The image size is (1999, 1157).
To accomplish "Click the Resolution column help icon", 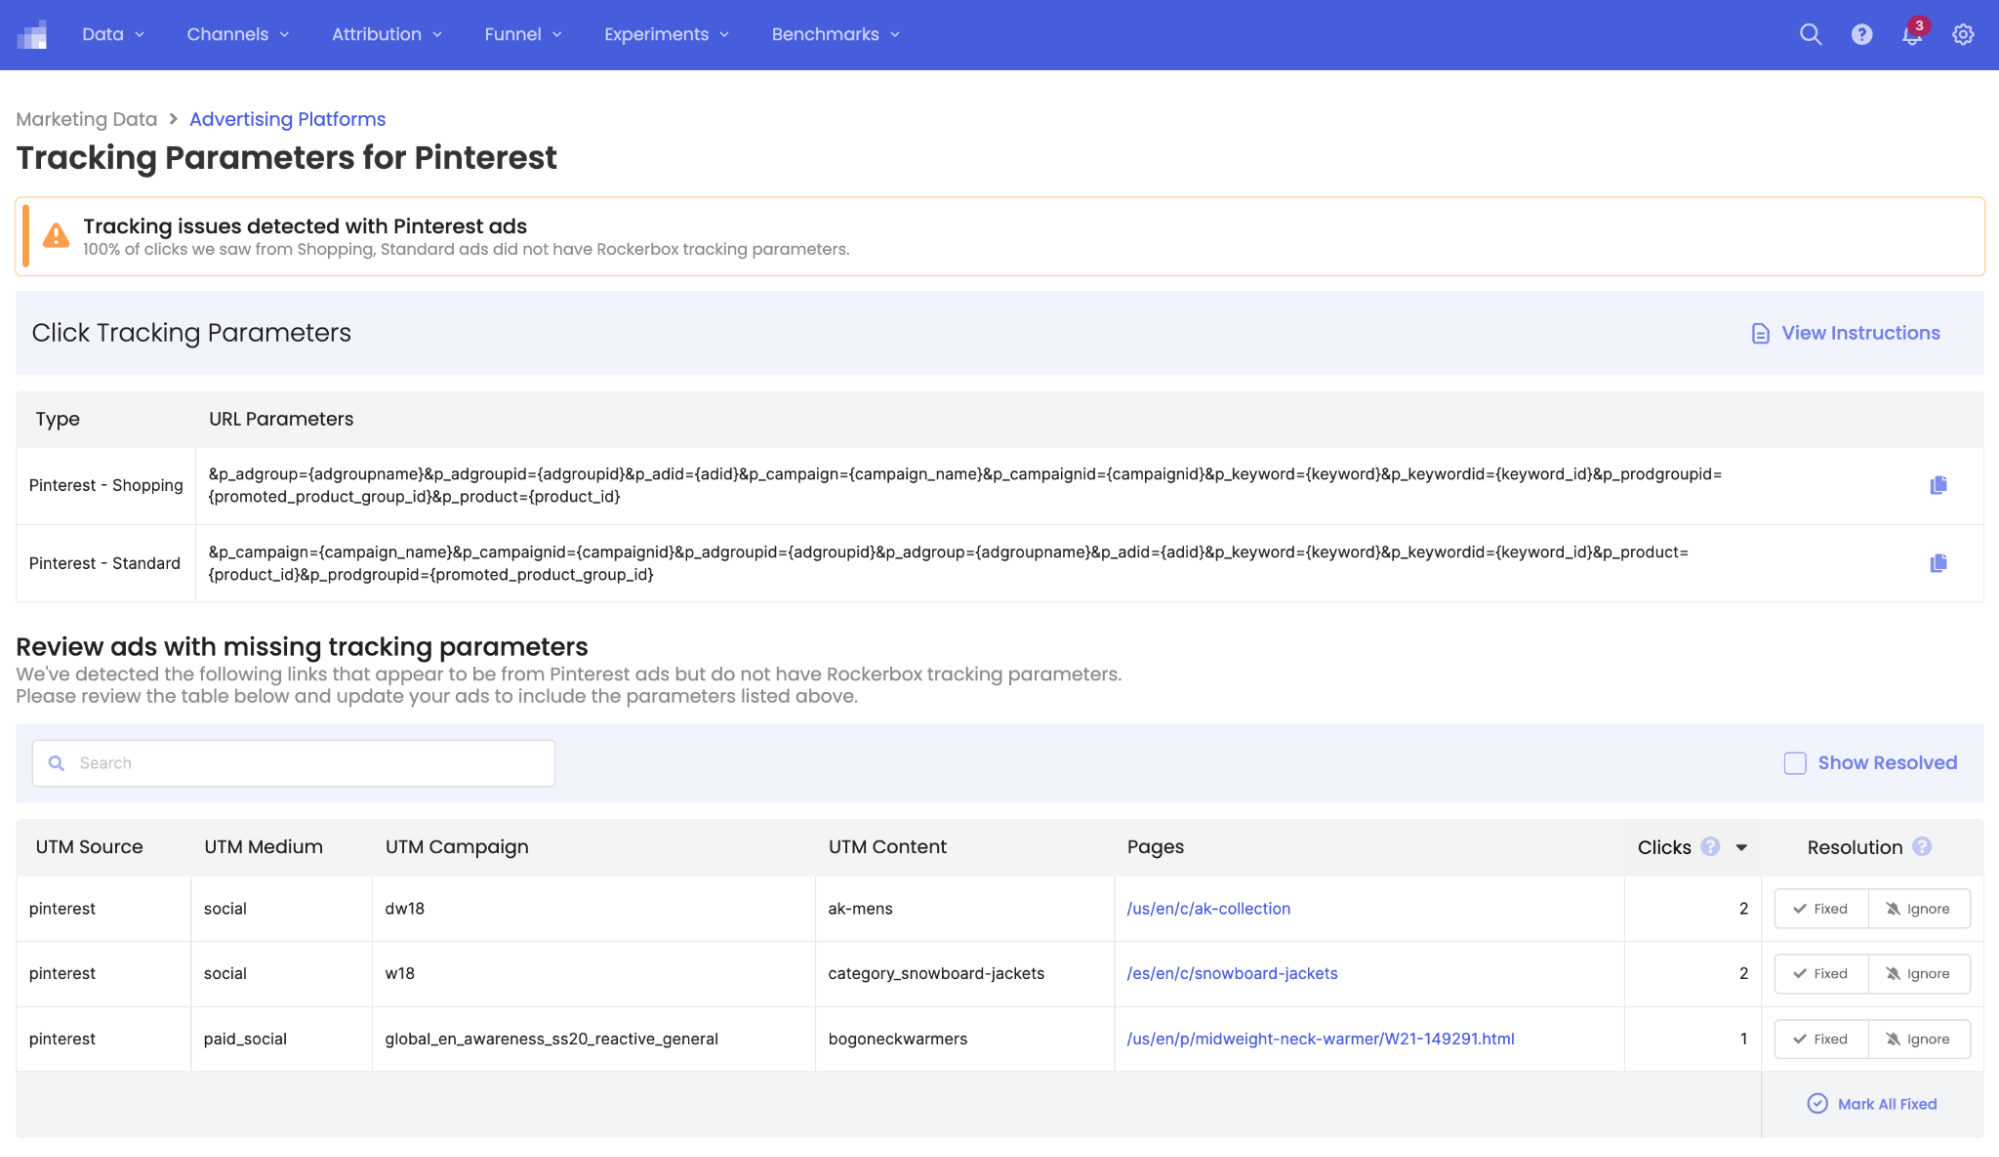I will (x=1922, y=847).
